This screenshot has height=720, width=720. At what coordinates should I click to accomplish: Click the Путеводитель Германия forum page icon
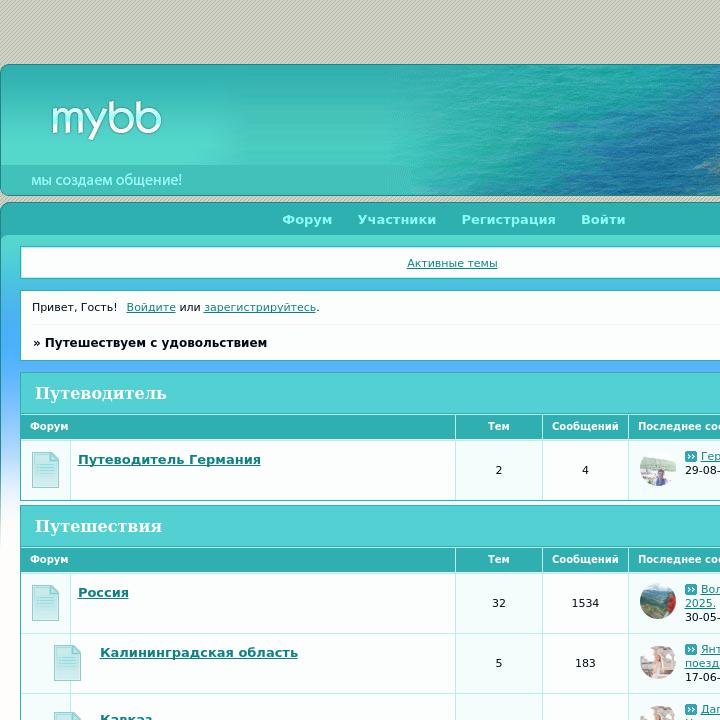(45, 470)
